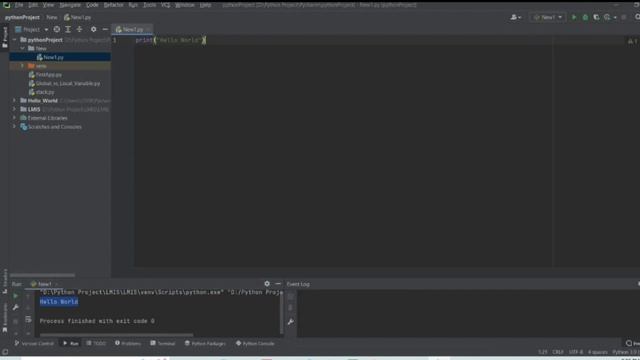The width and height of the screenshot is (640, 360).
Task: Expand External Libraries node
Action: point(15,118)
